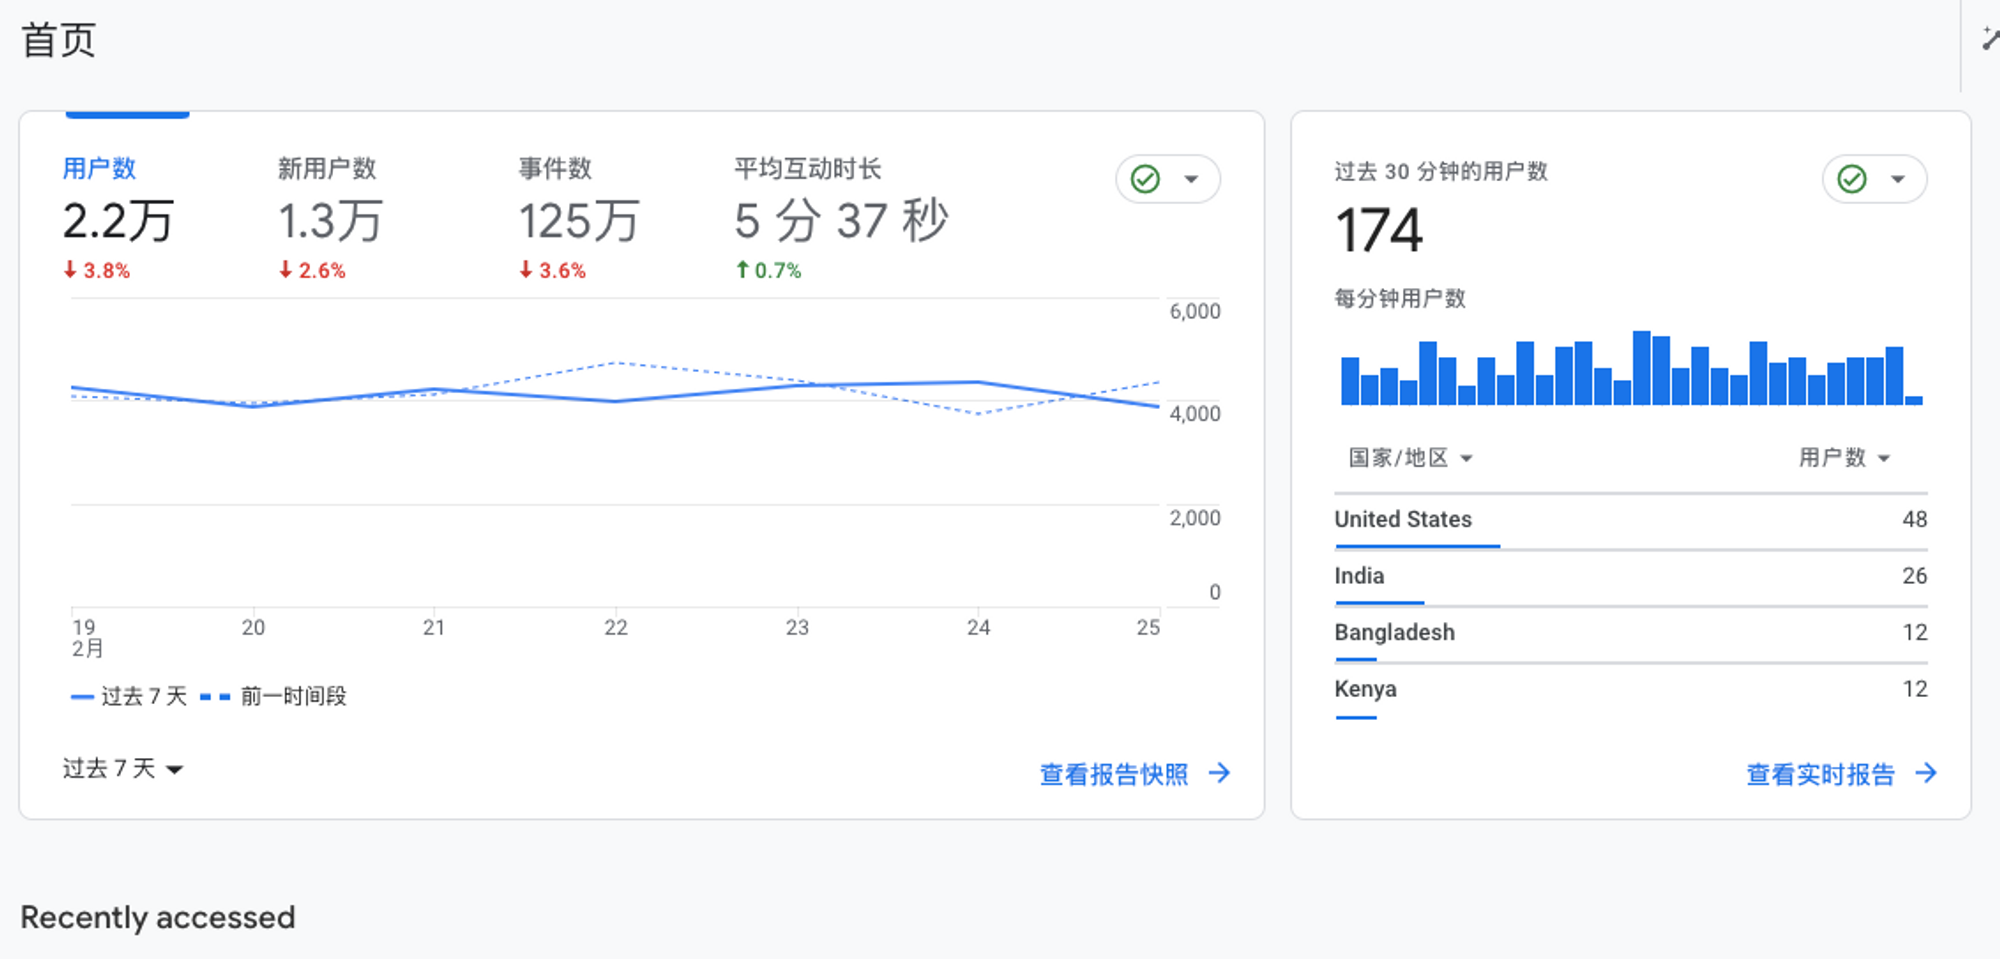Image resolution: width=2000 pixels, height=959 pixels.
Task: Click the 0.7% increase indicator
Action: 769,270
